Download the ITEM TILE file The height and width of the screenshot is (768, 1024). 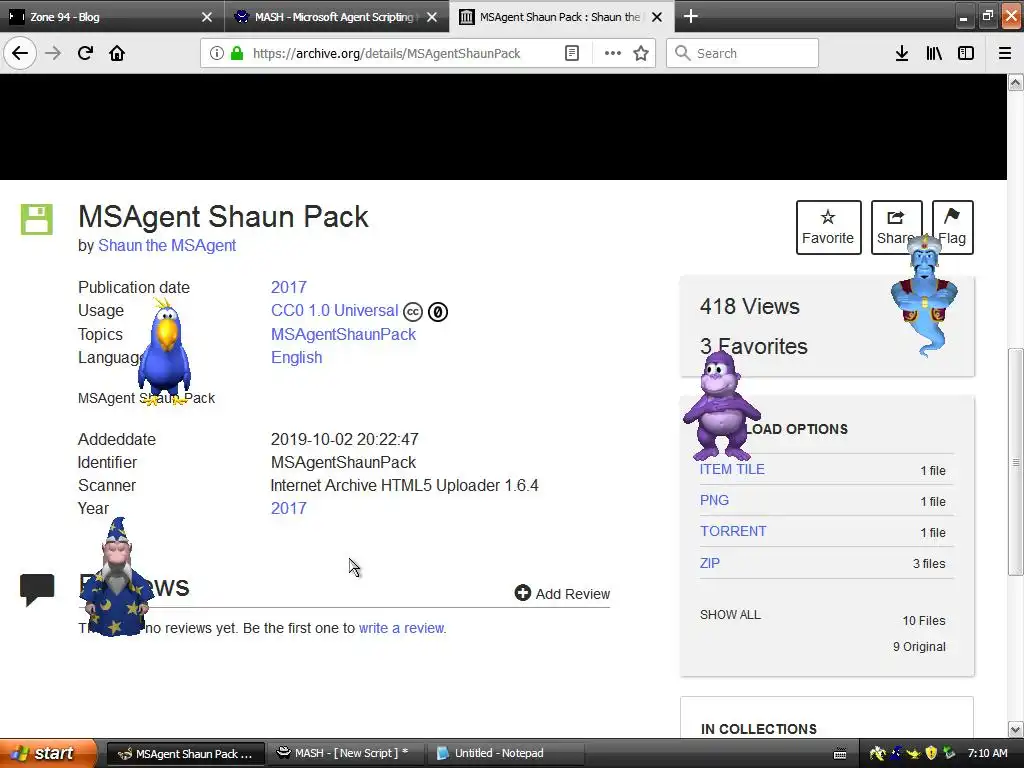[x=732, y=470]
